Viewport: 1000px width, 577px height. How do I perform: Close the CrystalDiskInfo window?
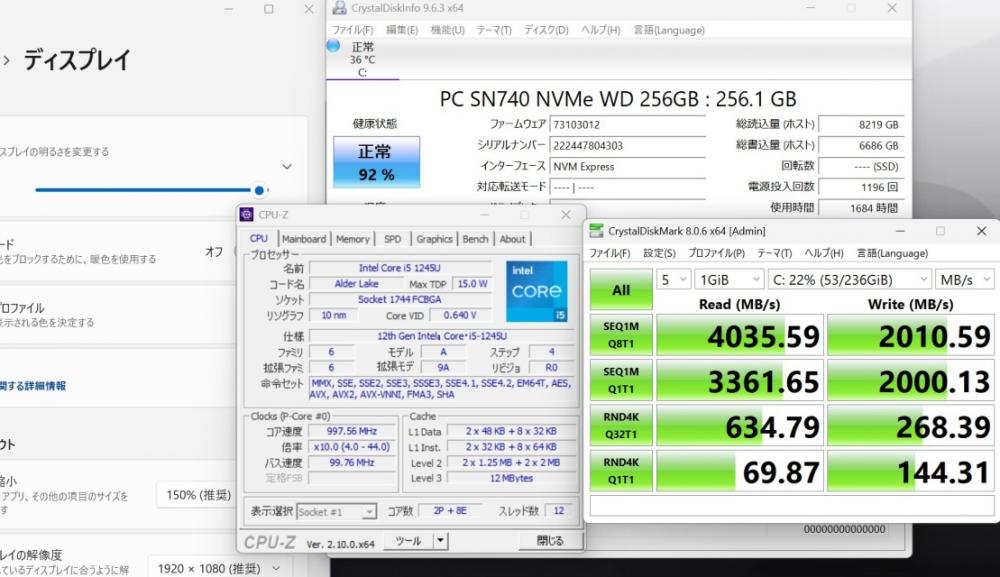pos(892,8)
